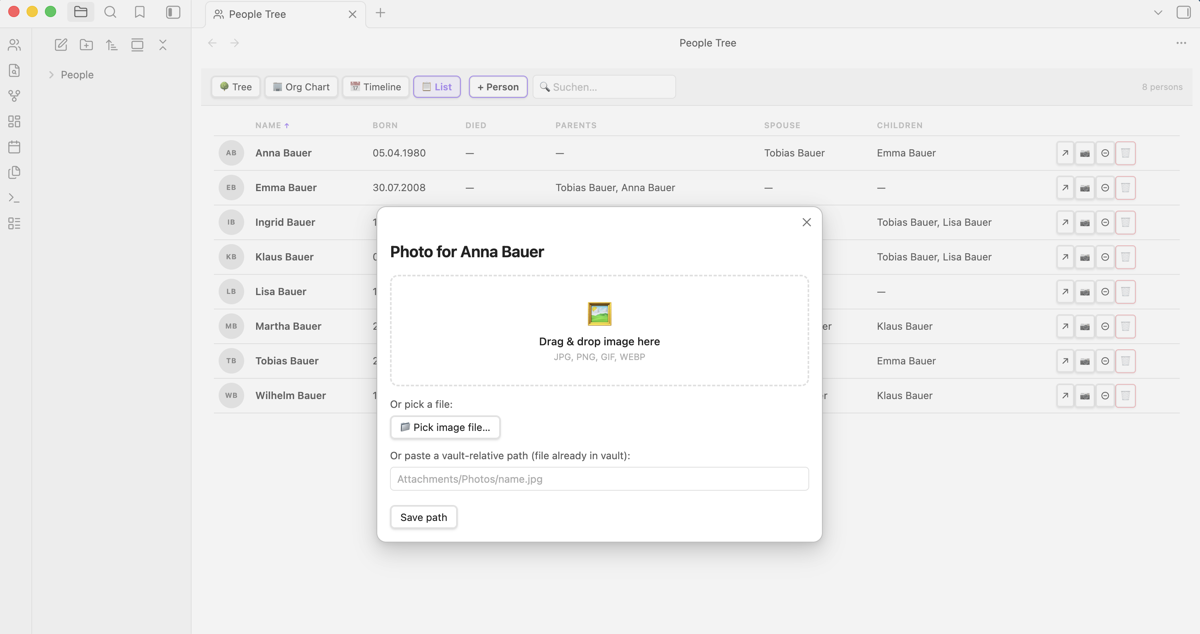Click the name Wilhelm Bauer in the list

pos(291,395)
